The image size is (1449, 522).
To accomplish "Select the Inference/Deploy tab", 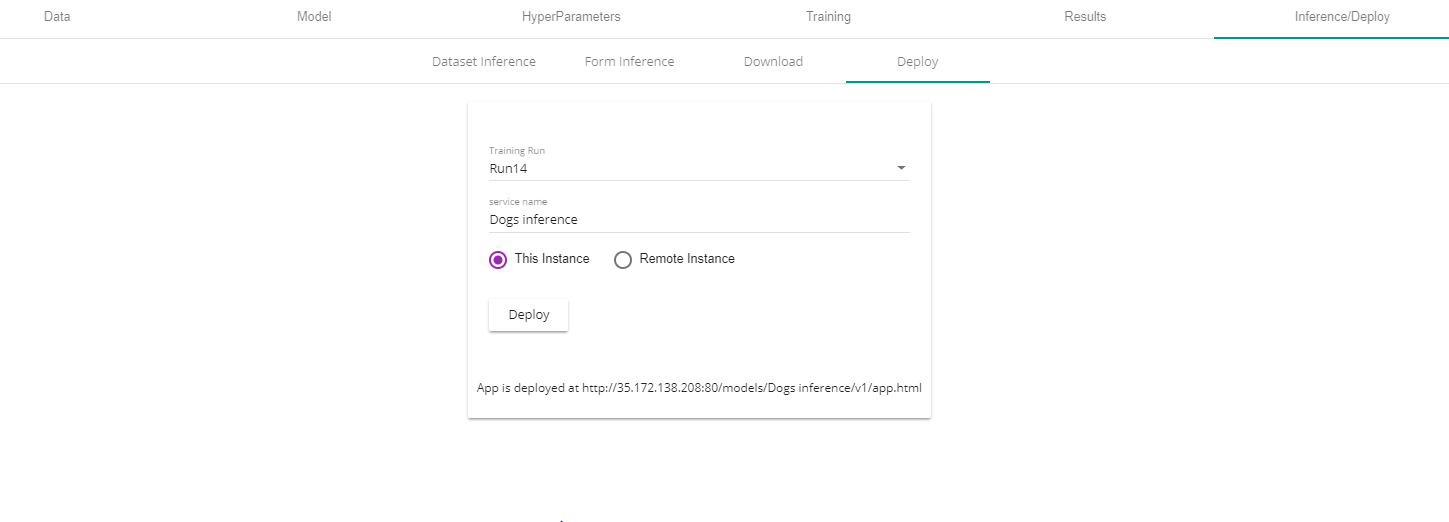I will pyautogui.click(x=1342, y=17).
